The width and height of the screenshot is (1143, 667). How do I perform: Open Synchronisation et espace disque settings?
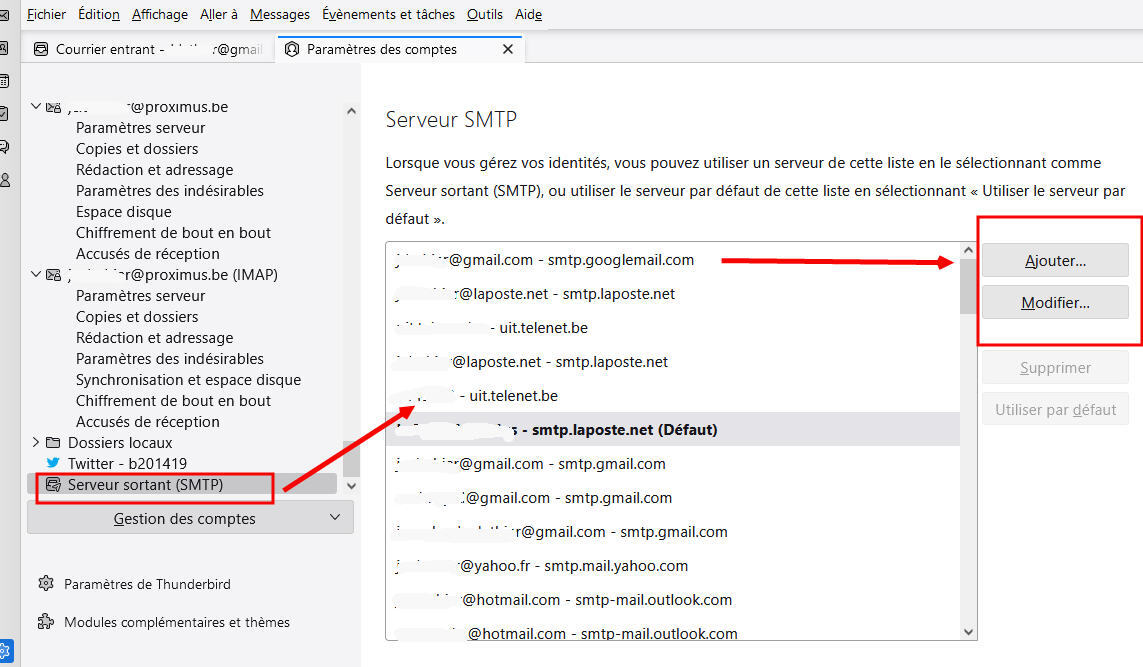click(x=188, y=380)
